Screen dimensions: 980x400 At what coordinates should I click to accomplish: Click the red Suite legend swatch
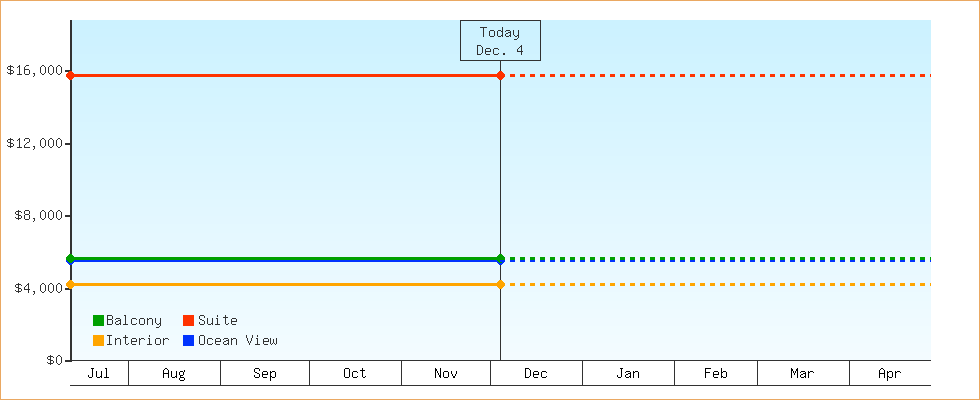pos(188,321)
